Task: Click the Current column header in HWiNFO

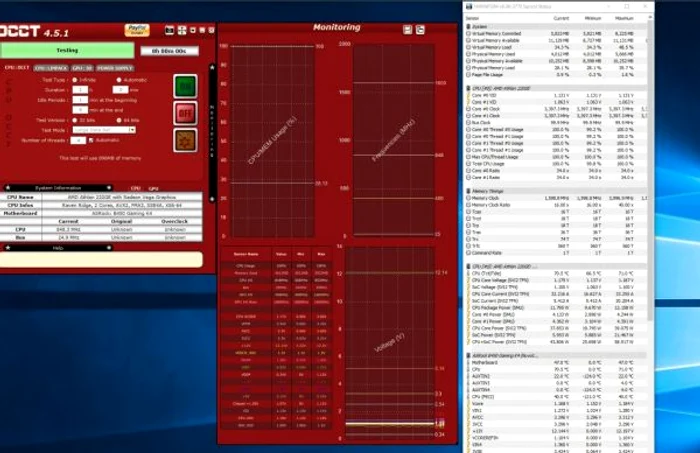Action: click(x=561, y=18)
